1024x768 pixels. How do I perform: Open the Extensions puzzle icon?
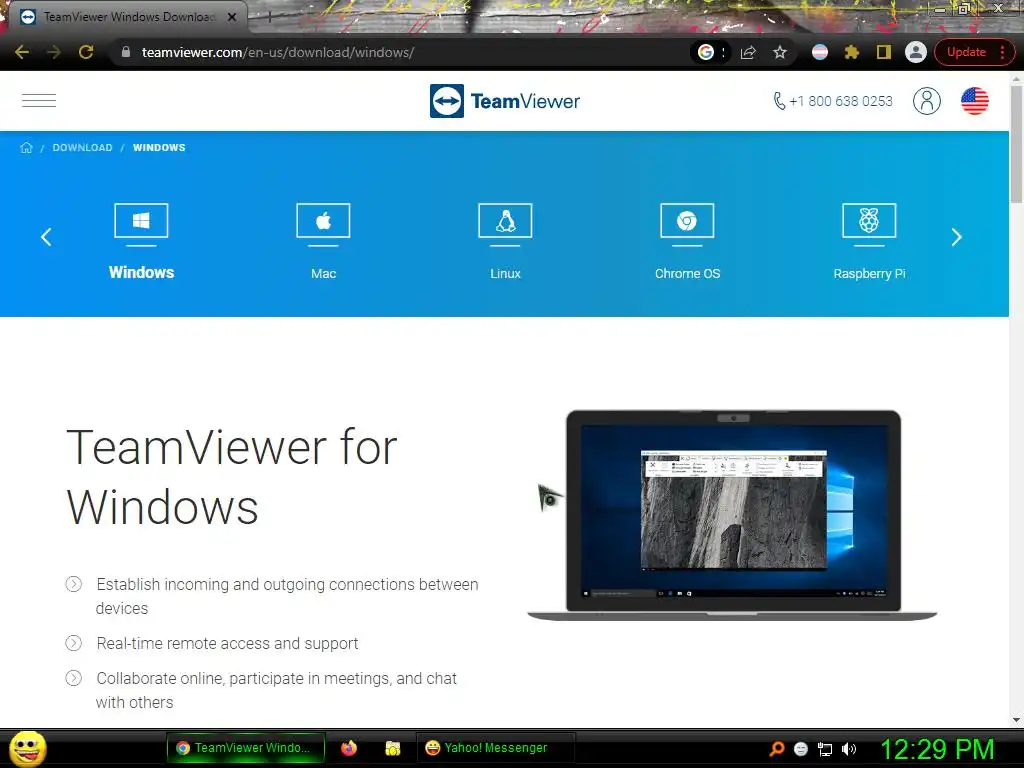pyautogui.click(x=852, y=52)
